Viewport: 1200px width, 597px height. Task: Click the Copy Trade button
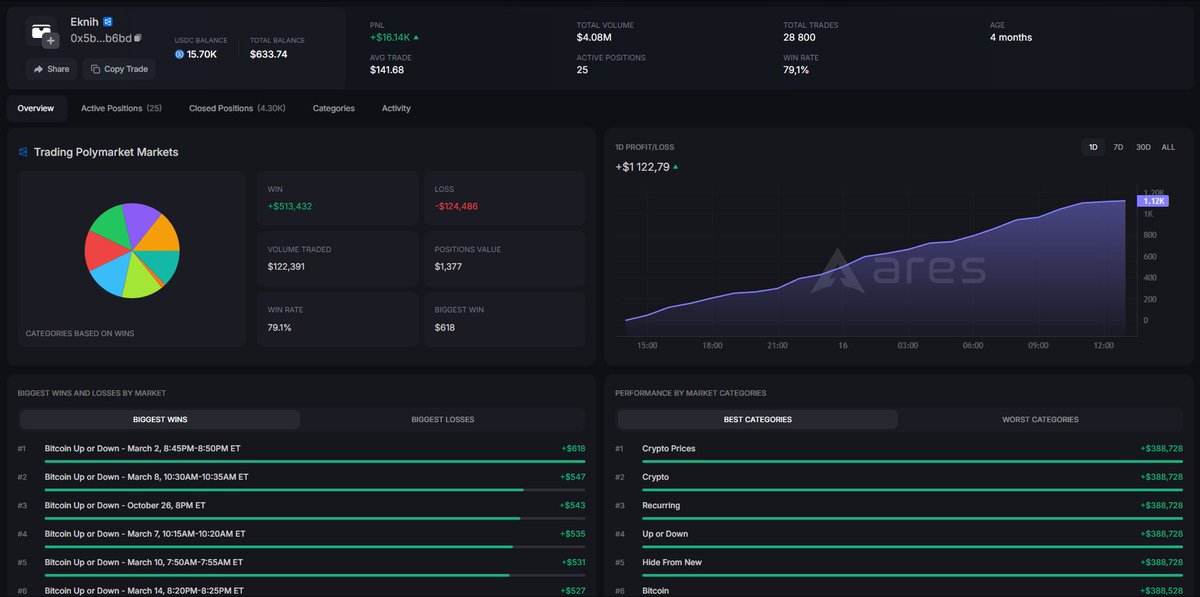click(119, 69)
